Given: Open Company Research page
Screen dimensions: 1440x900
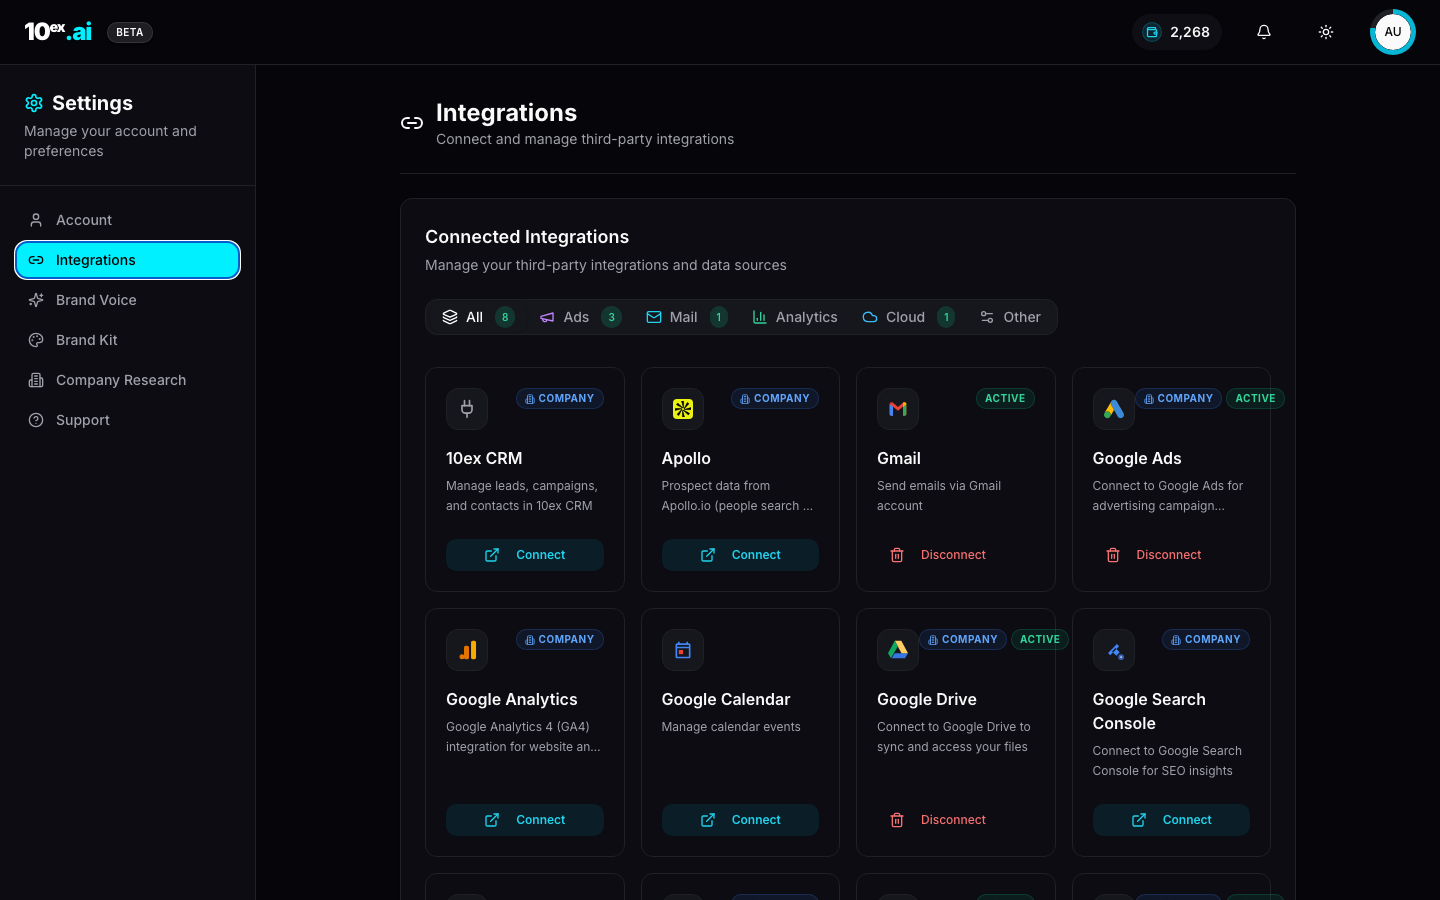Looking at the screenshot, I should [128, 380].
